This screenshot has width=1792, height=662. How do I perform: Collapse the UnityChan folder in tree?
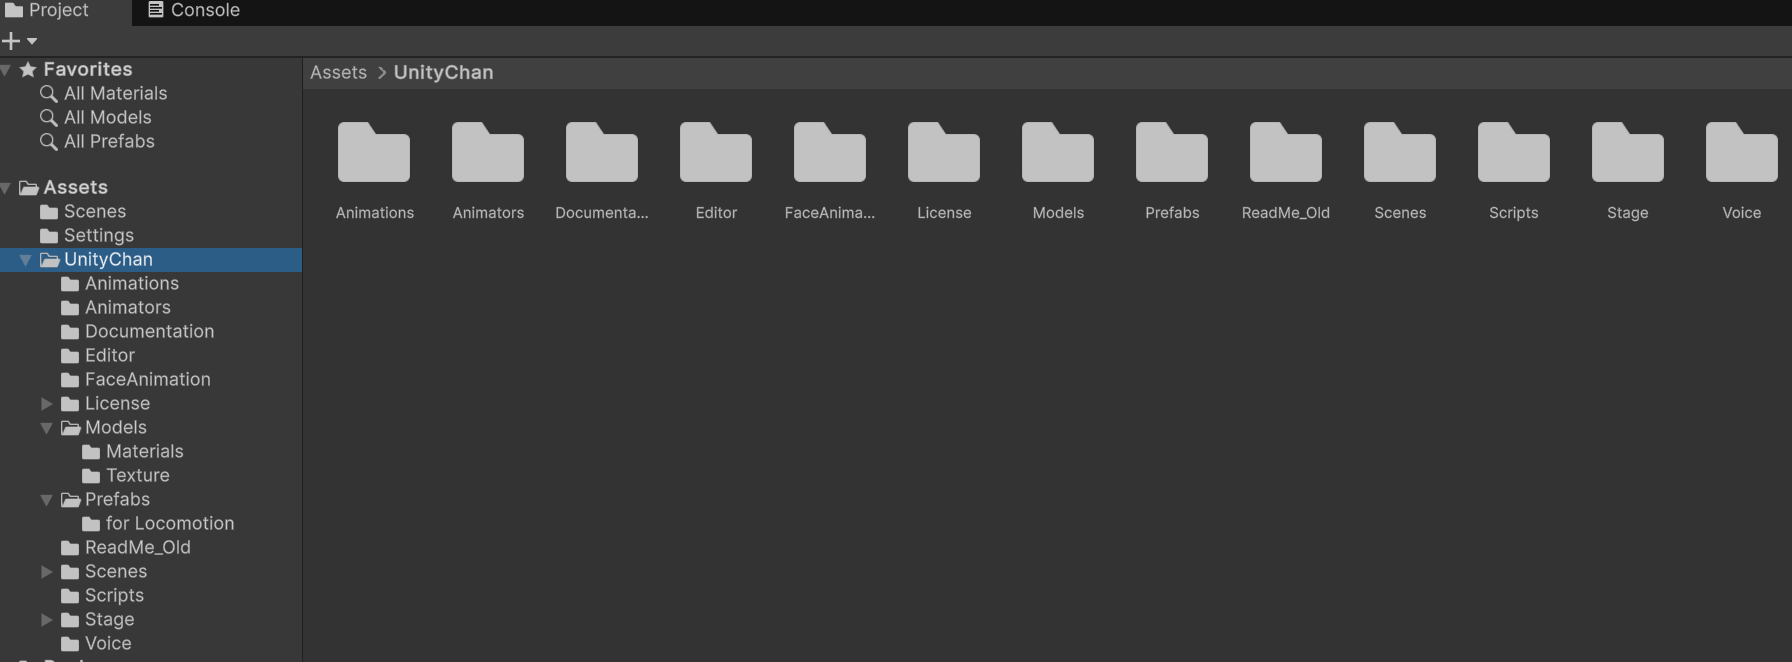[25, 260]
